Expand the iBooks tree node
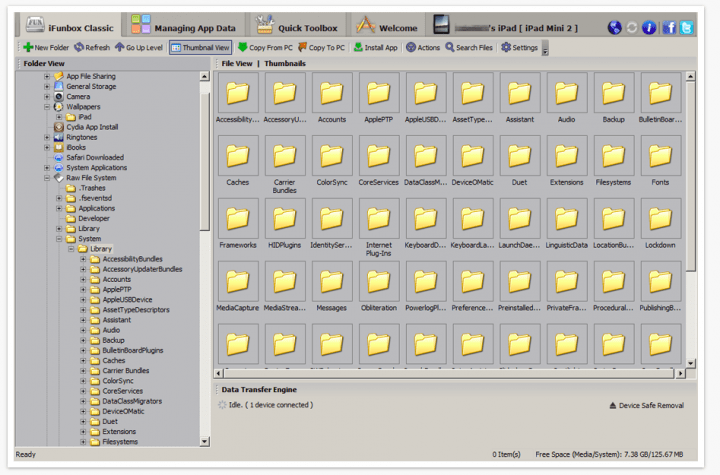The height and width of the screenshot is (475, 720). coord(47,147)
